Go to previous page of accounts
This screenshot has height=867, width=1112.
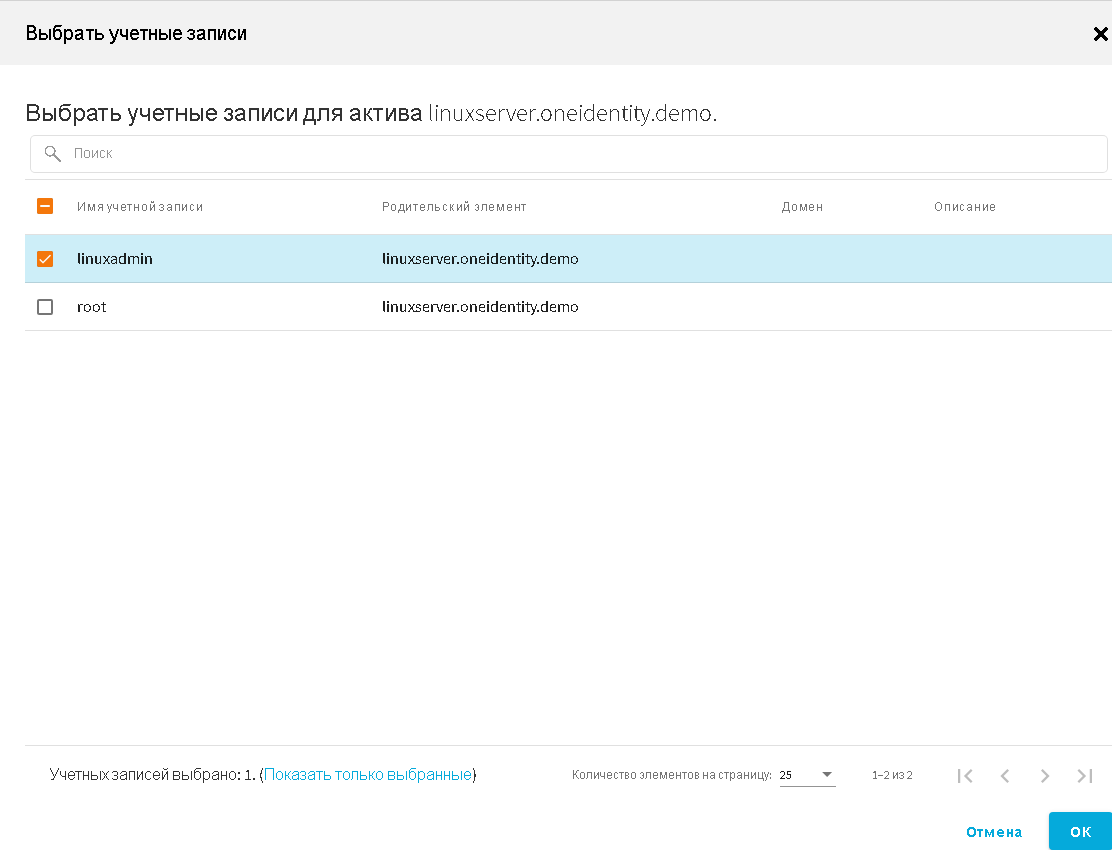click(x=1005, y=775)
